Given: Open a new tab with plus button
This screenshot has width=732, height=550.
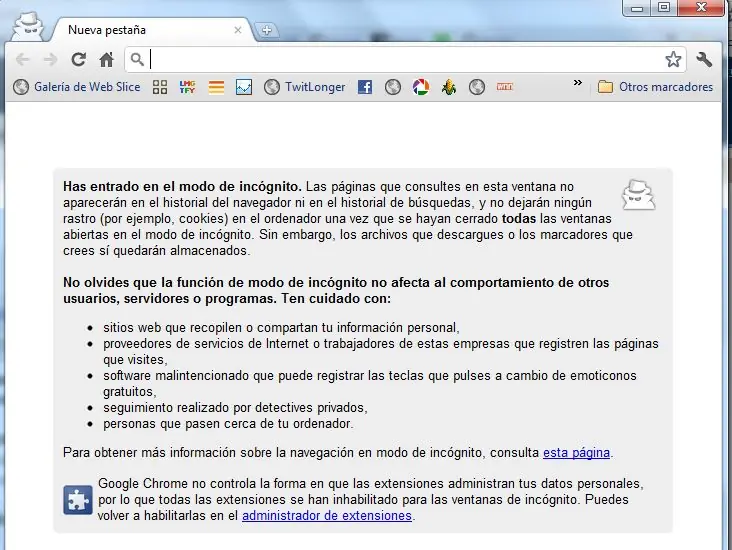Looking at the screenshot, I should pyautogui.click(x=267, y=30).
